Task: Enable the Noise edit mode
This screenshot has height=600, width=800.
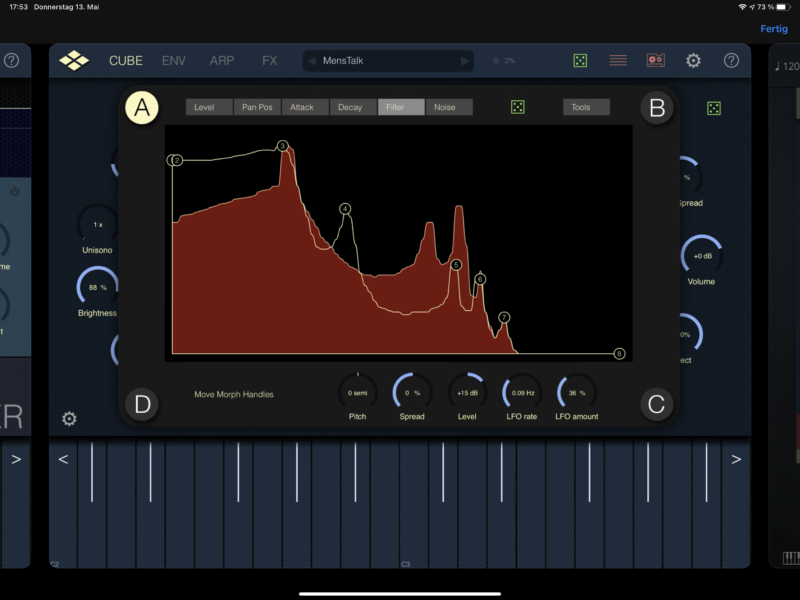Action: [446, 107]
